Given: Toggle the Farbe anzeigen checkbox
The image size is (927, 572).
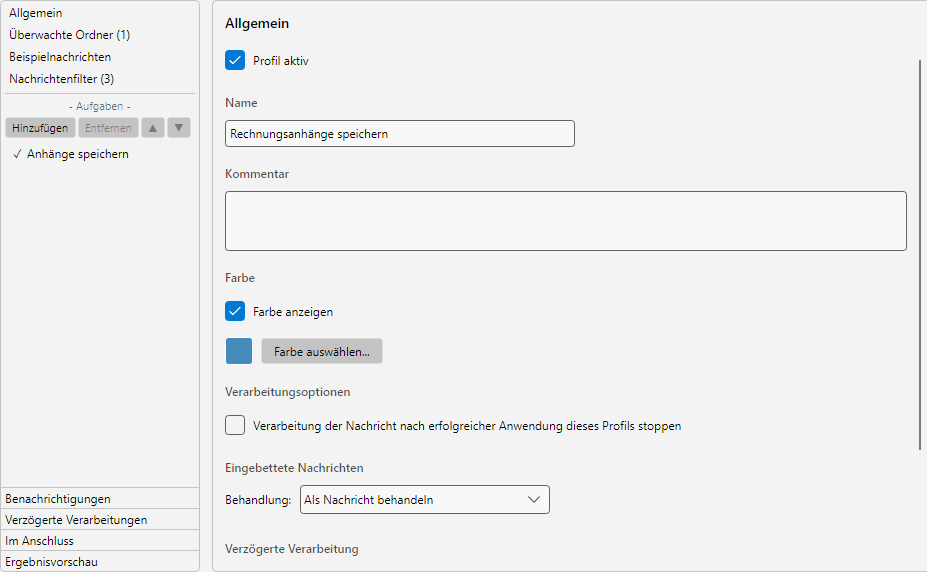Looking at the screenshot, I should [235, 311].
